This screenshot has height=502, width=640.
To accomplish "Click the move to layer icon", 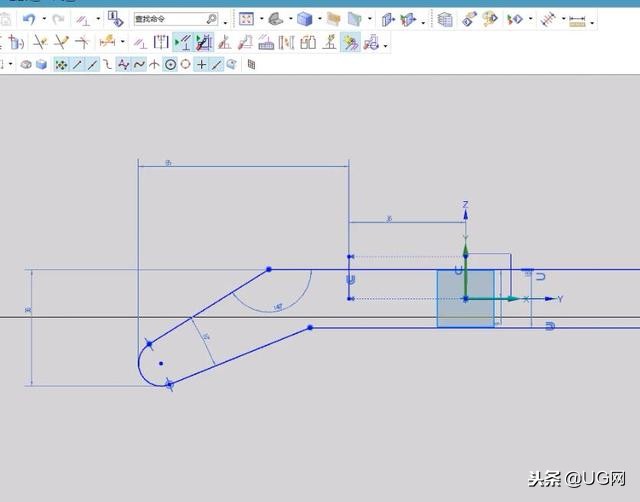I will click(x=469, y=19).
